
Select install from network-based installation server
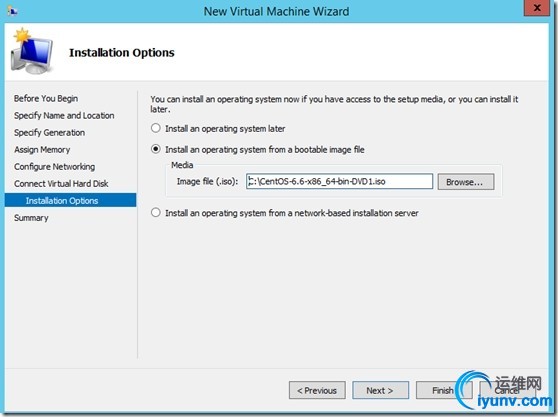156,213
